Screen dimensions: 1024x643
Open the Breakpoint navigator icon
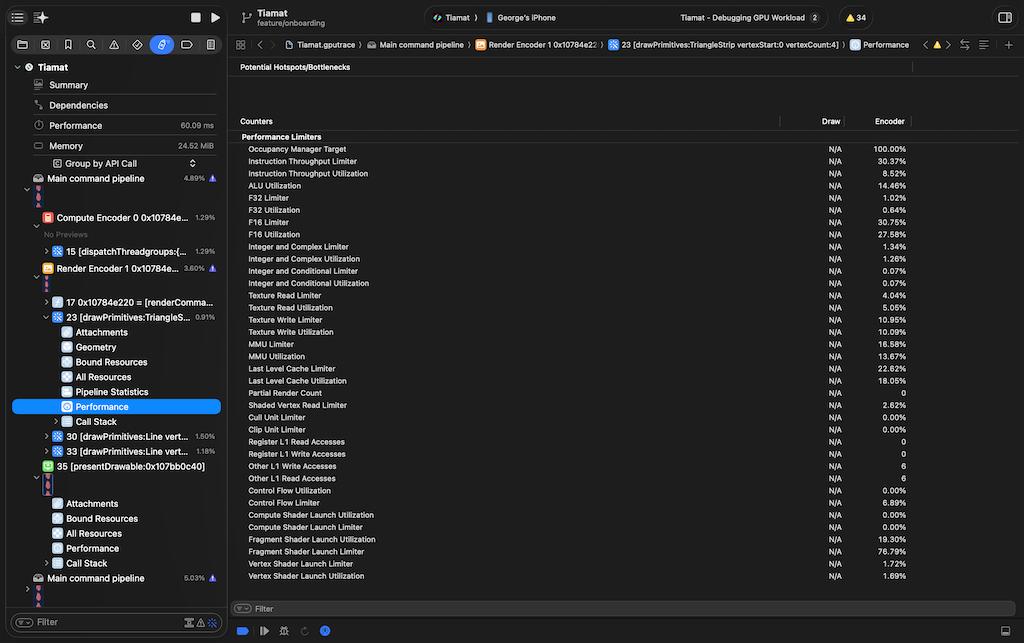click(x=187, y=45)
